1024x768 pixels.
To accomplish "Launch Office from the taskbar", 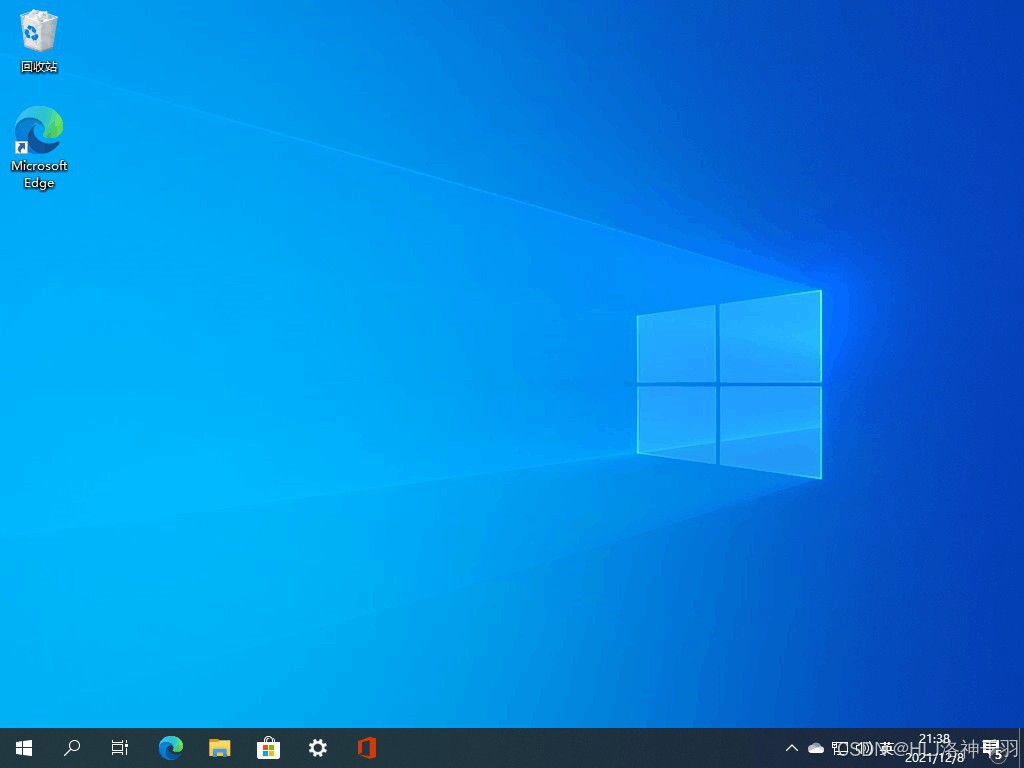I will point(367,748).
